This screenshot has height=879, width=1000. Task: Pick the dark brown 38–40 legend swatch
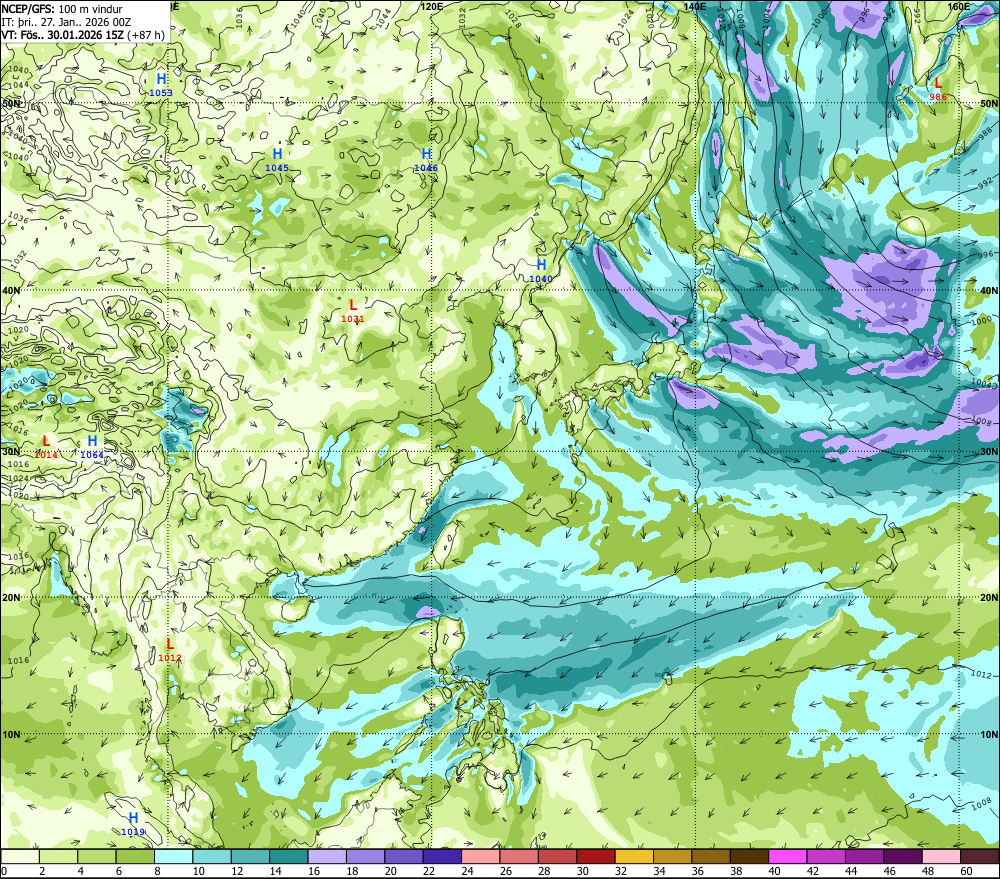pos(749,856)
